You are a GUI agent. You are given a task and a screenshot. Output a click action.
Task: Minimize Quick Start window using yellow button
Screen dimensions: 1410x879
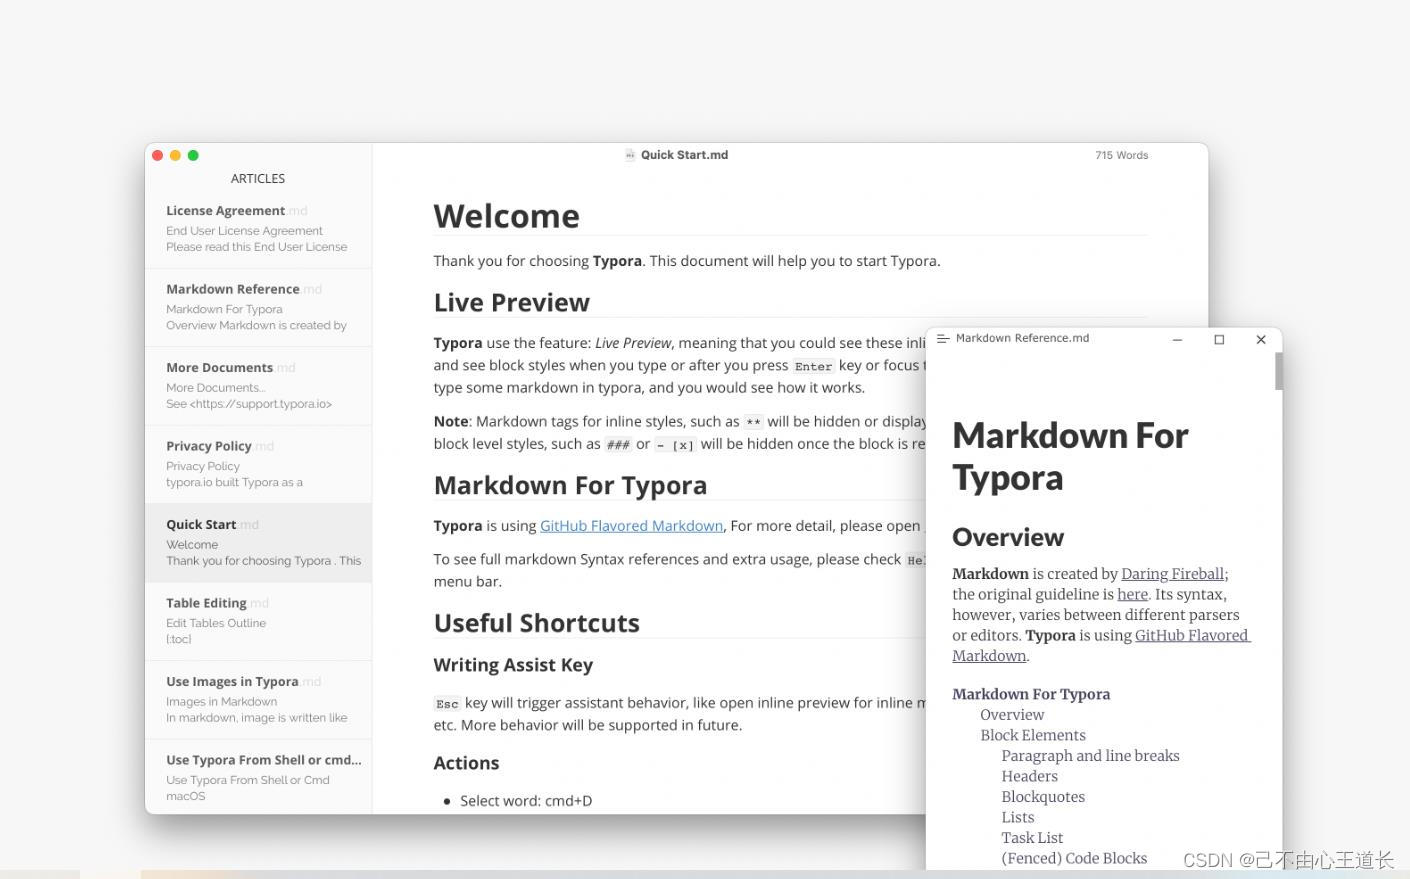click(x=175, y=155)
